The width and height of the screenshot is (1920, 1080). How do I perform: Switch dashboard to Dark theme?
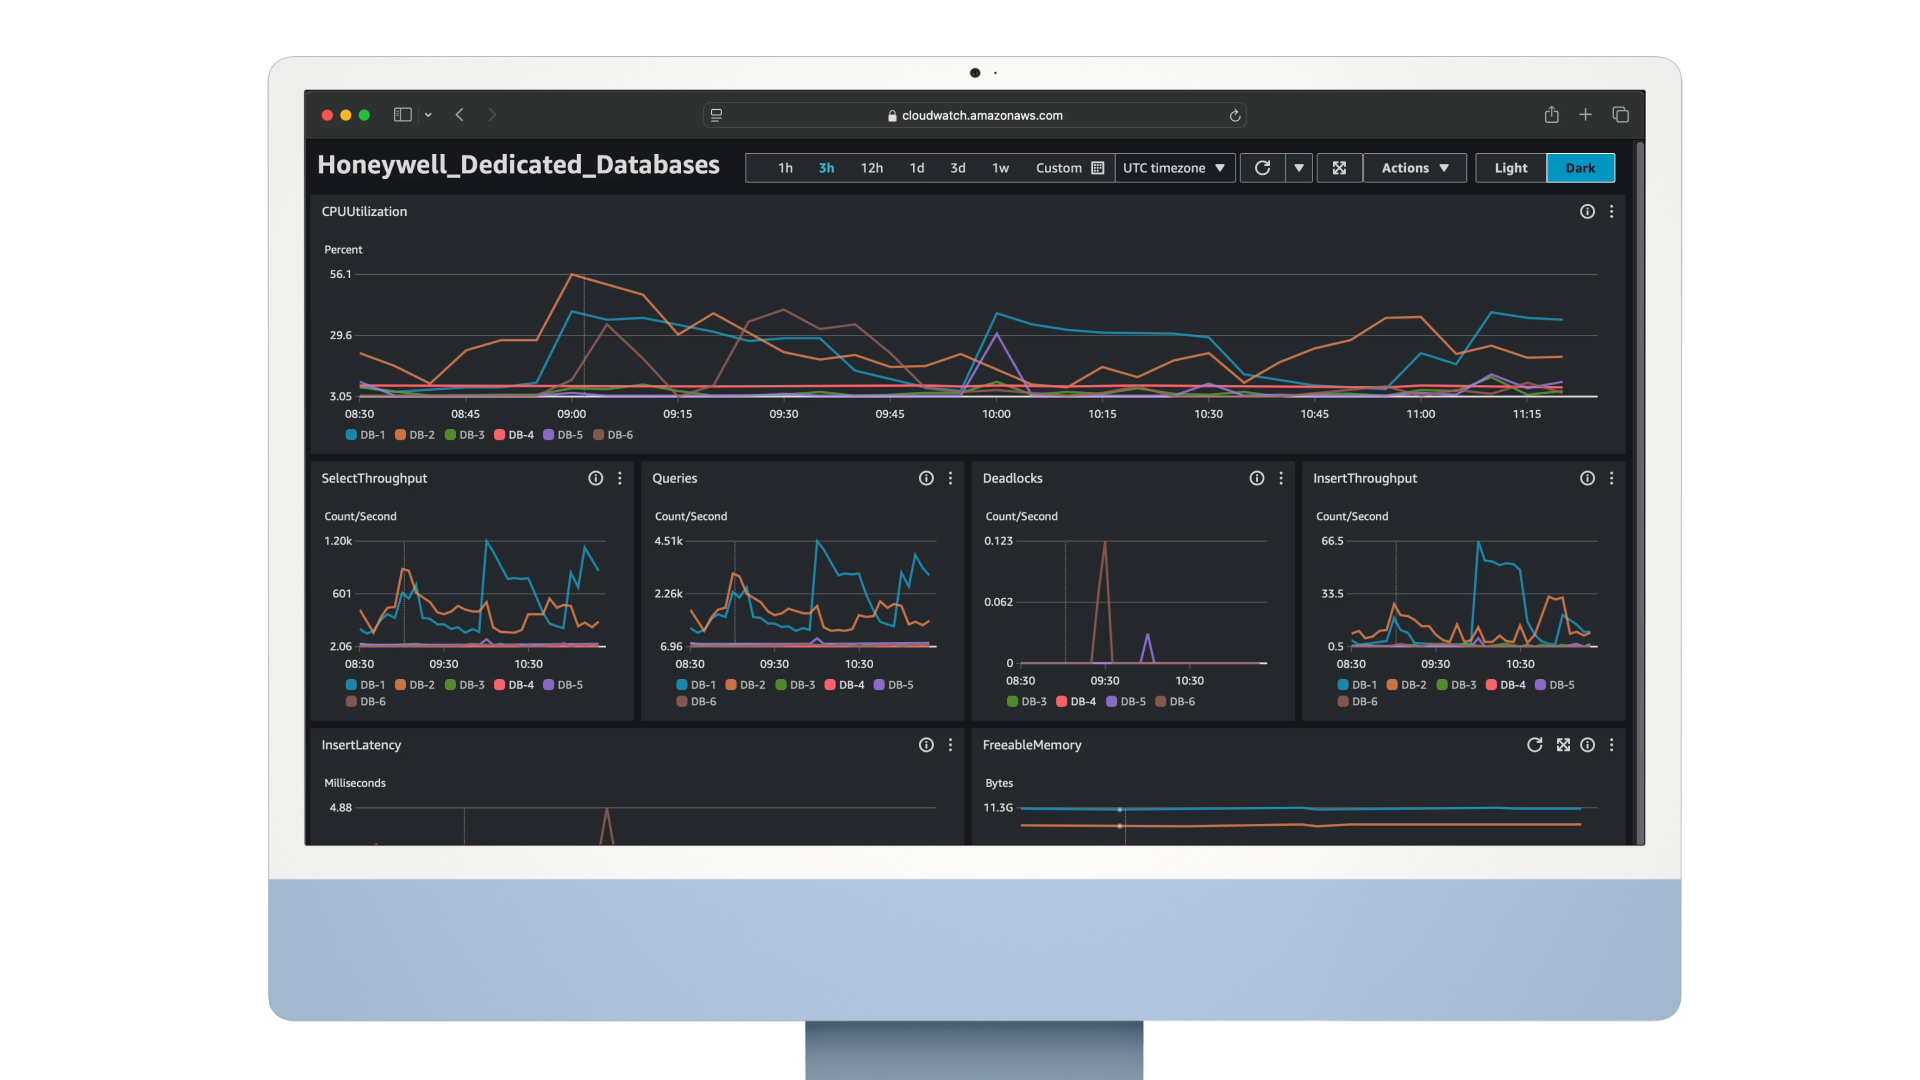(x=1580, y=168)
